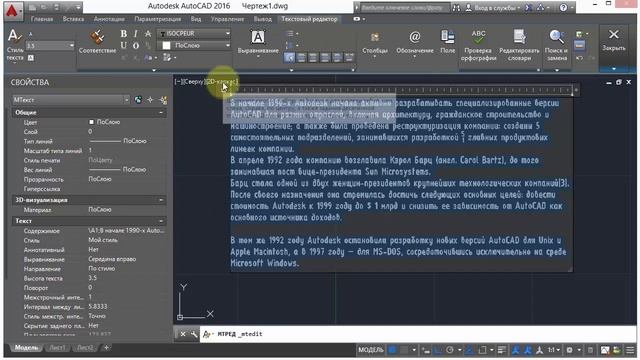Switch to the Вид ribbon tab
The height and width of the screenshot is (360, 640).
click(196, 19)
